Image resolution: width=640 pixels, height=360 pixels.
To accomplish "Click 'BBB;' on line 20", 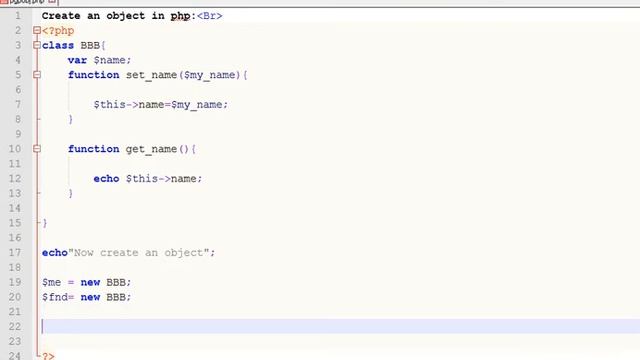I will (x=118, y=297).
